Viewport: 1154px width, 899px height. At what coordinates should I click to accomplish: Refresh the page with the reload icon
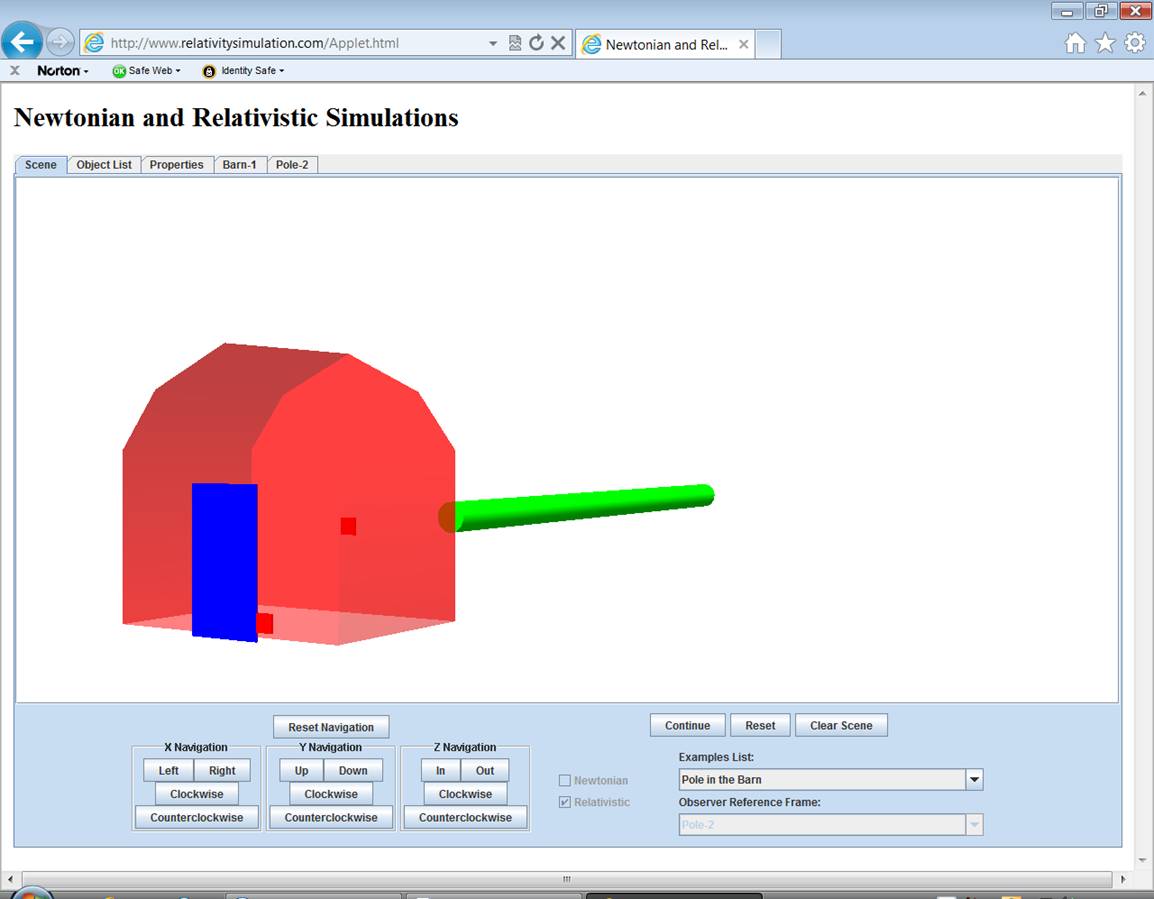coord(536,43)
